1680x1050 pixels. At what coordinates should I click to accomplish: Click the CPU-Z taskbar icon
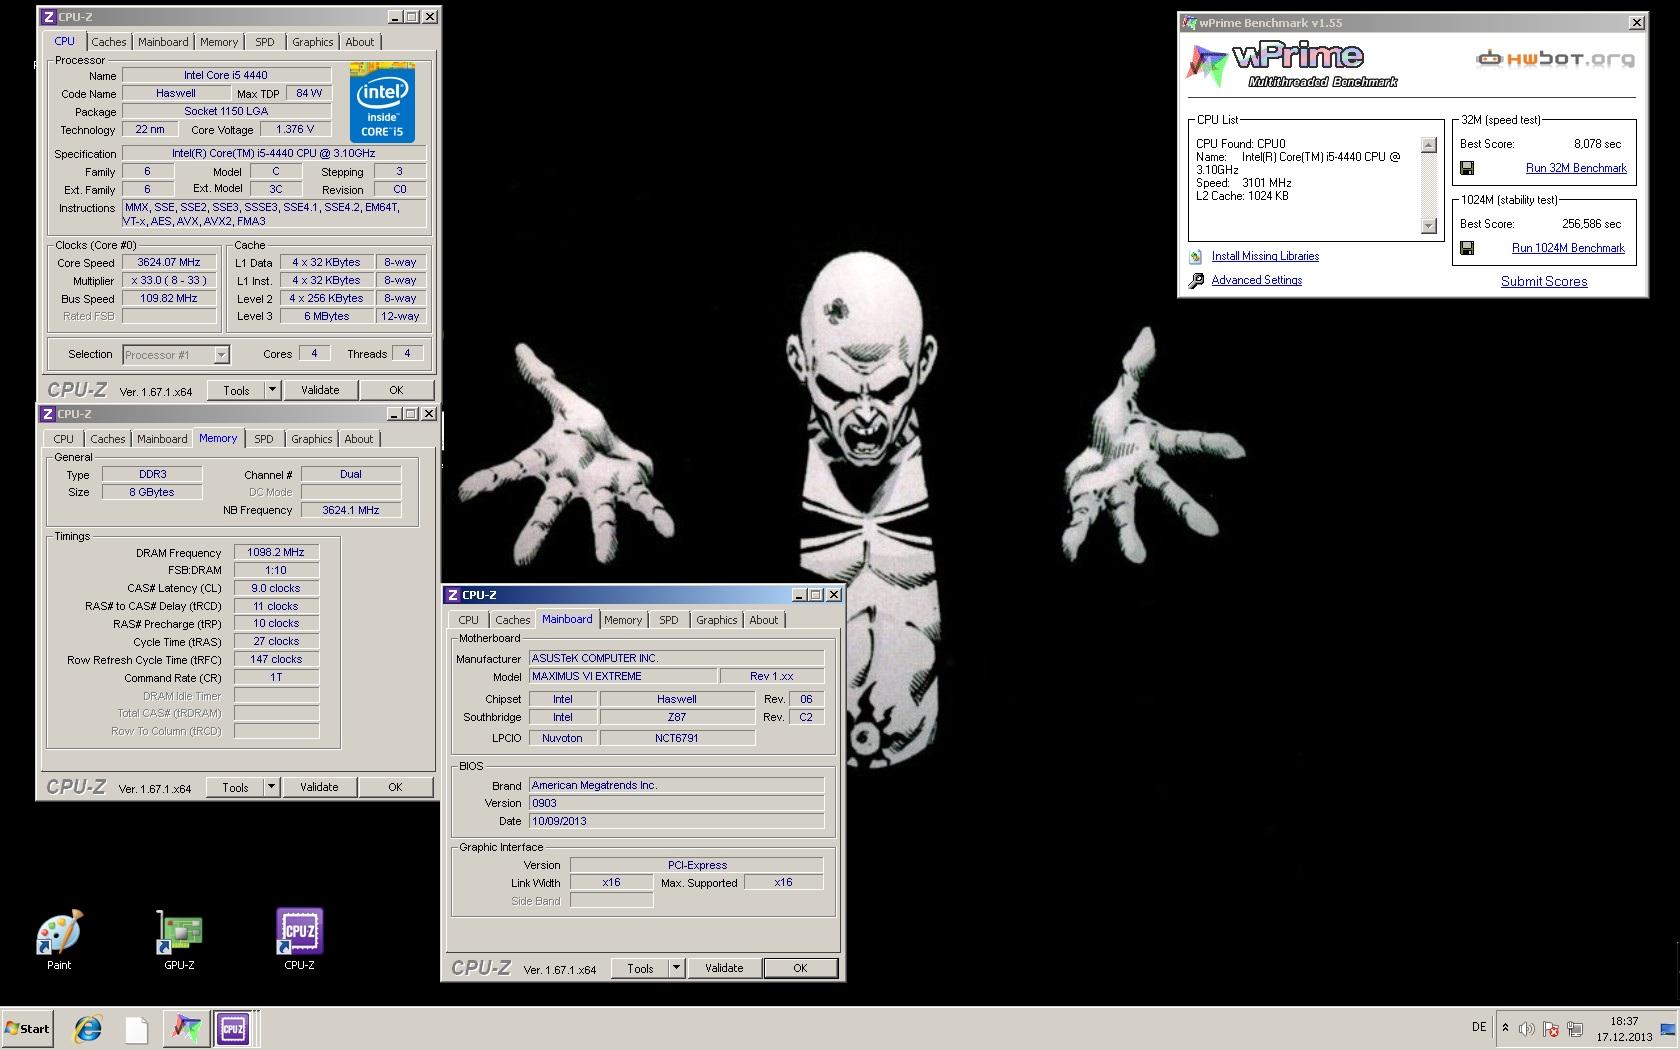pyautogui.click(x=233, y=1028)
